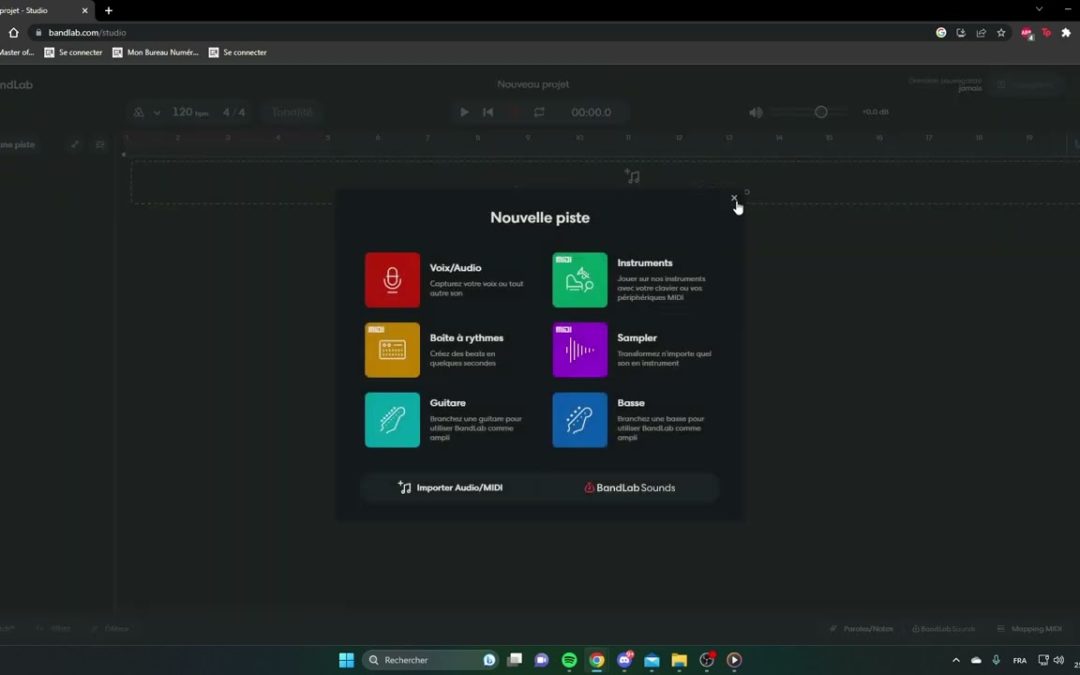Screen dimensions: 1080x675
Task: Click the 120 bpm tempo field
Action: point(190,112)
